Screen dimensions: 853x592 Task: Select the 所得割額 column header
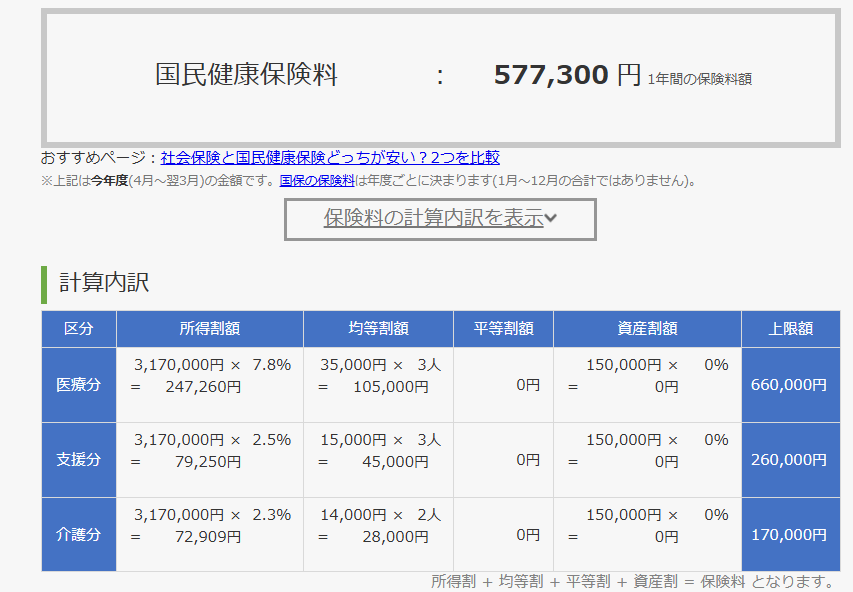tap(210, 328)
